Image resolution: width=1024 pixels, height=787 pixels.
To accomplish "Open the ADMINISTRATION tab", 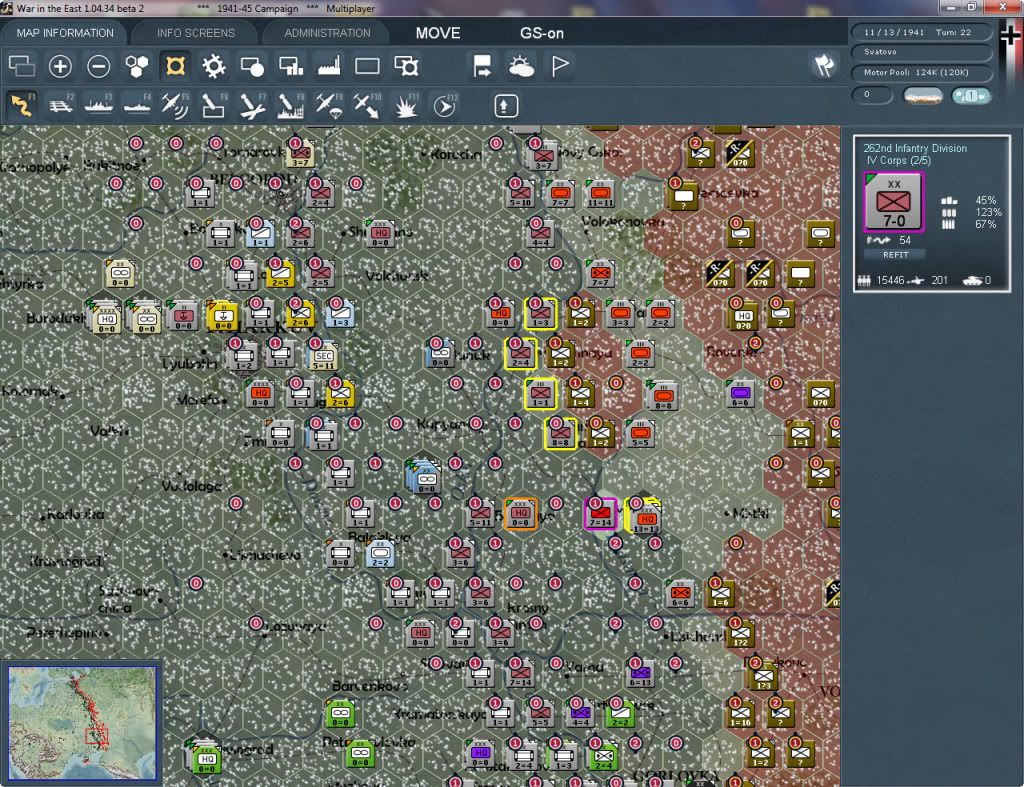I will pos(327,33).
